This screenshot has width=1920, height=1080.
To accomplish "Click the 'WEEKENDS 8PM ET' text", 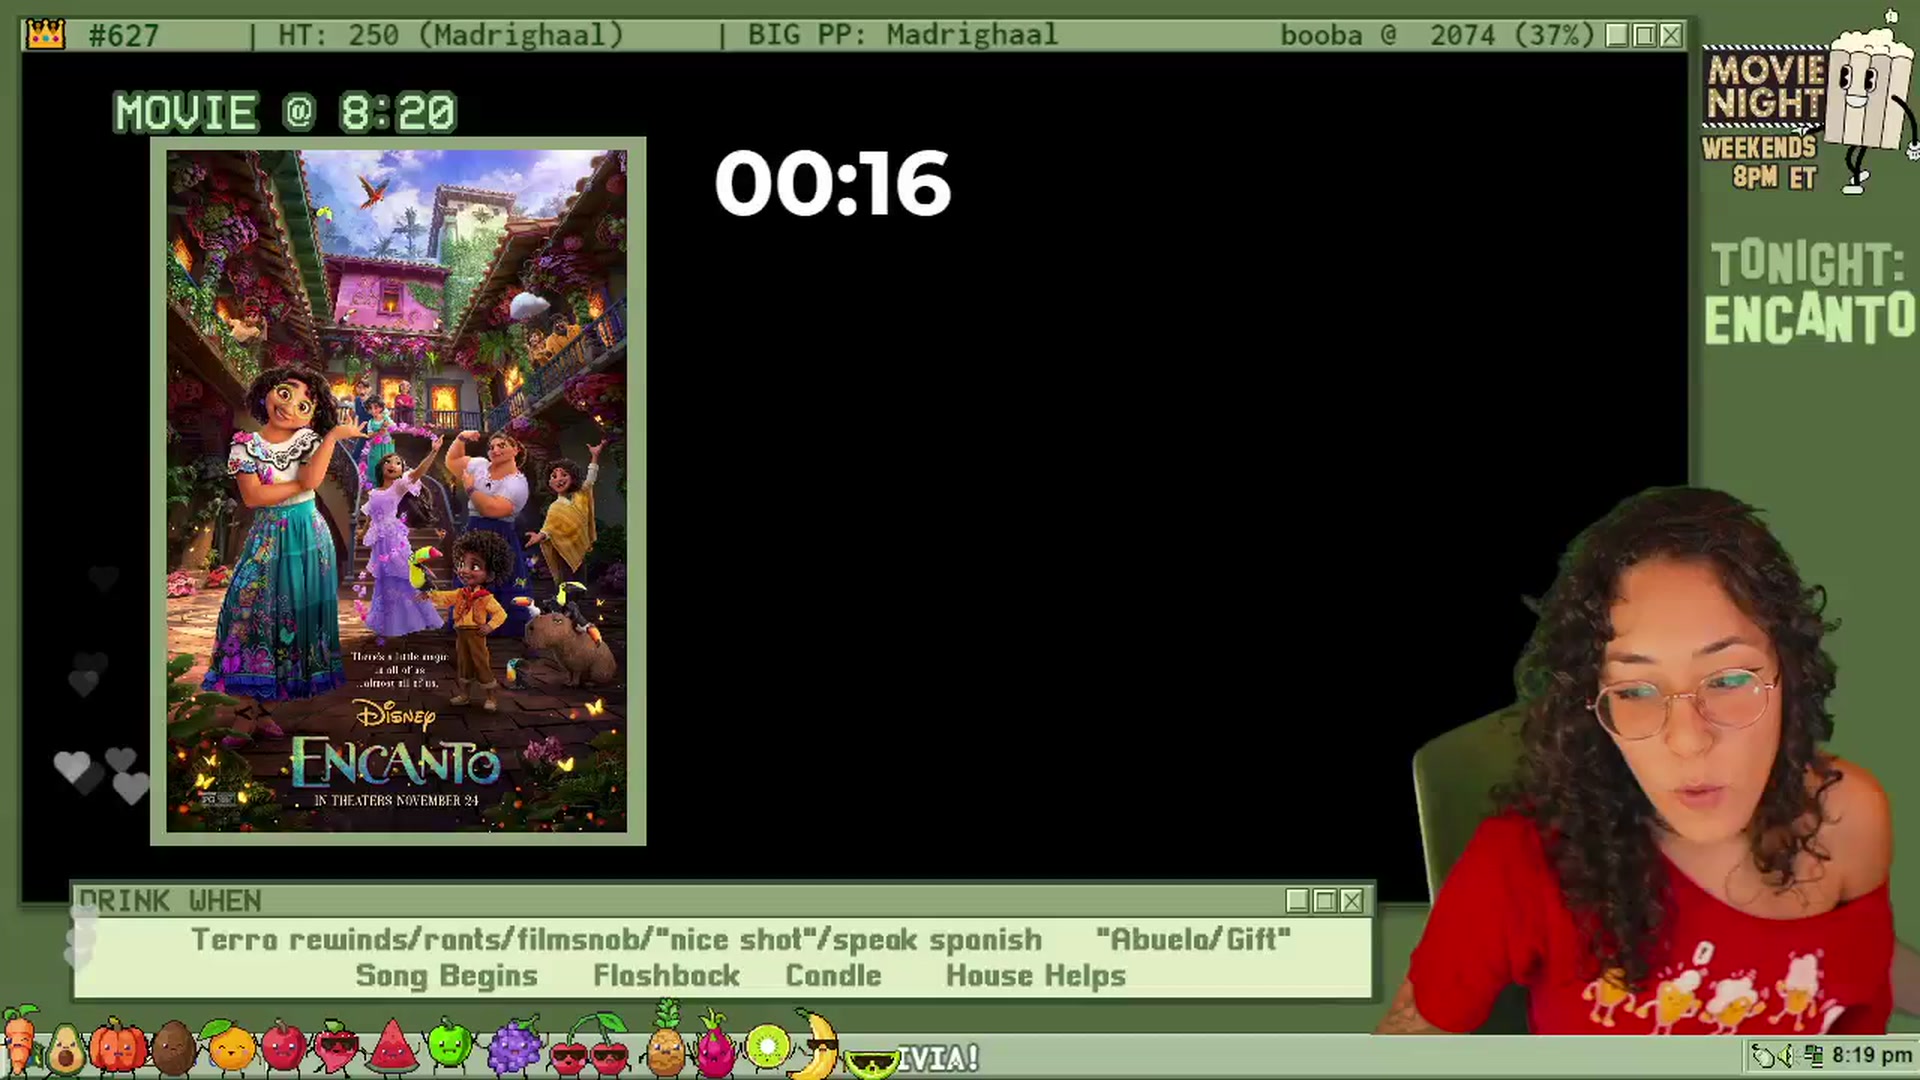I will [x=1760, y=162].
